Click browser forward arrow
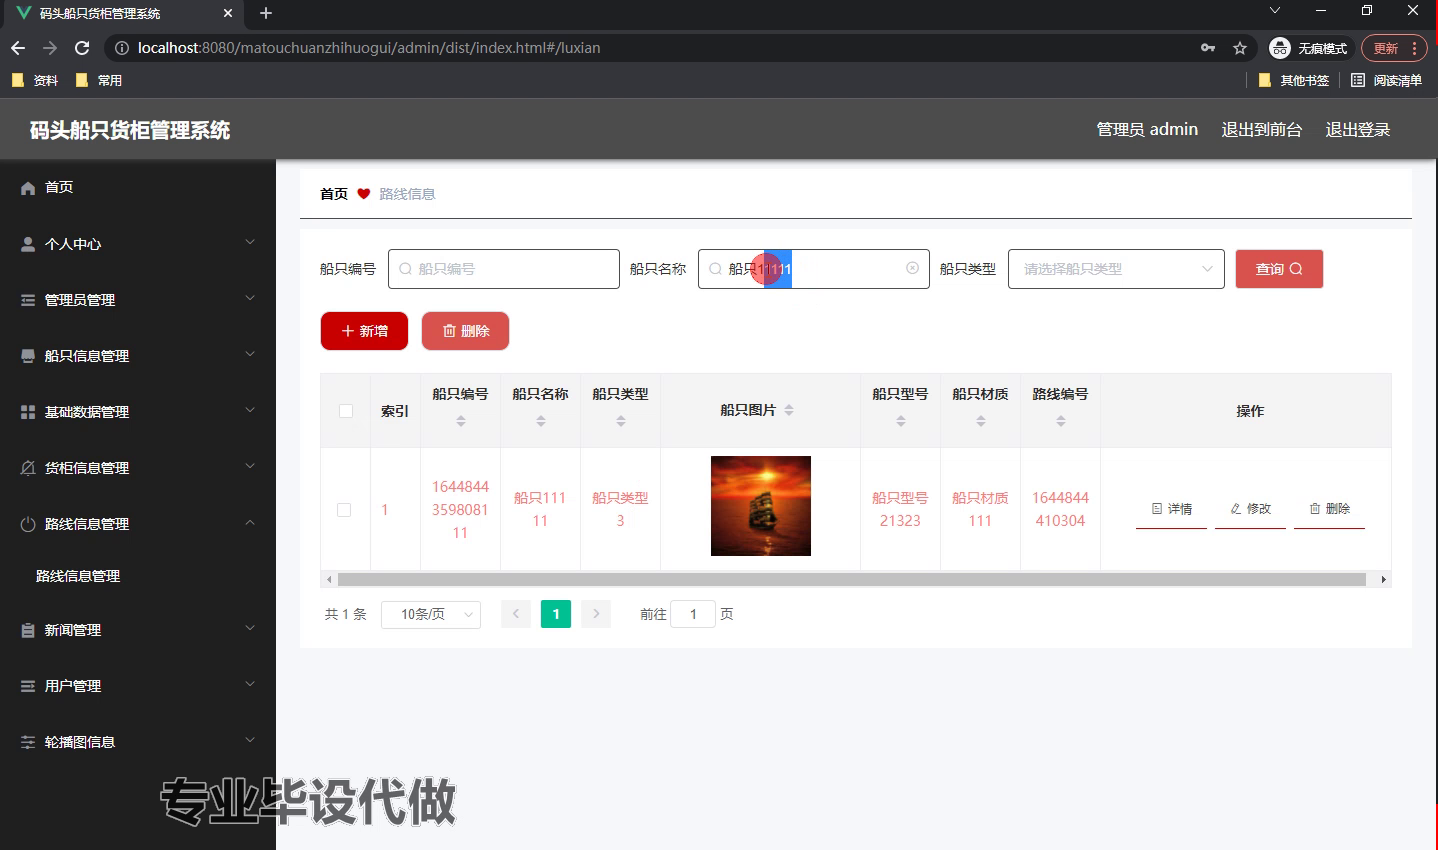The height and width of the screenshot is (850, 1438). [x=50, y=48]
